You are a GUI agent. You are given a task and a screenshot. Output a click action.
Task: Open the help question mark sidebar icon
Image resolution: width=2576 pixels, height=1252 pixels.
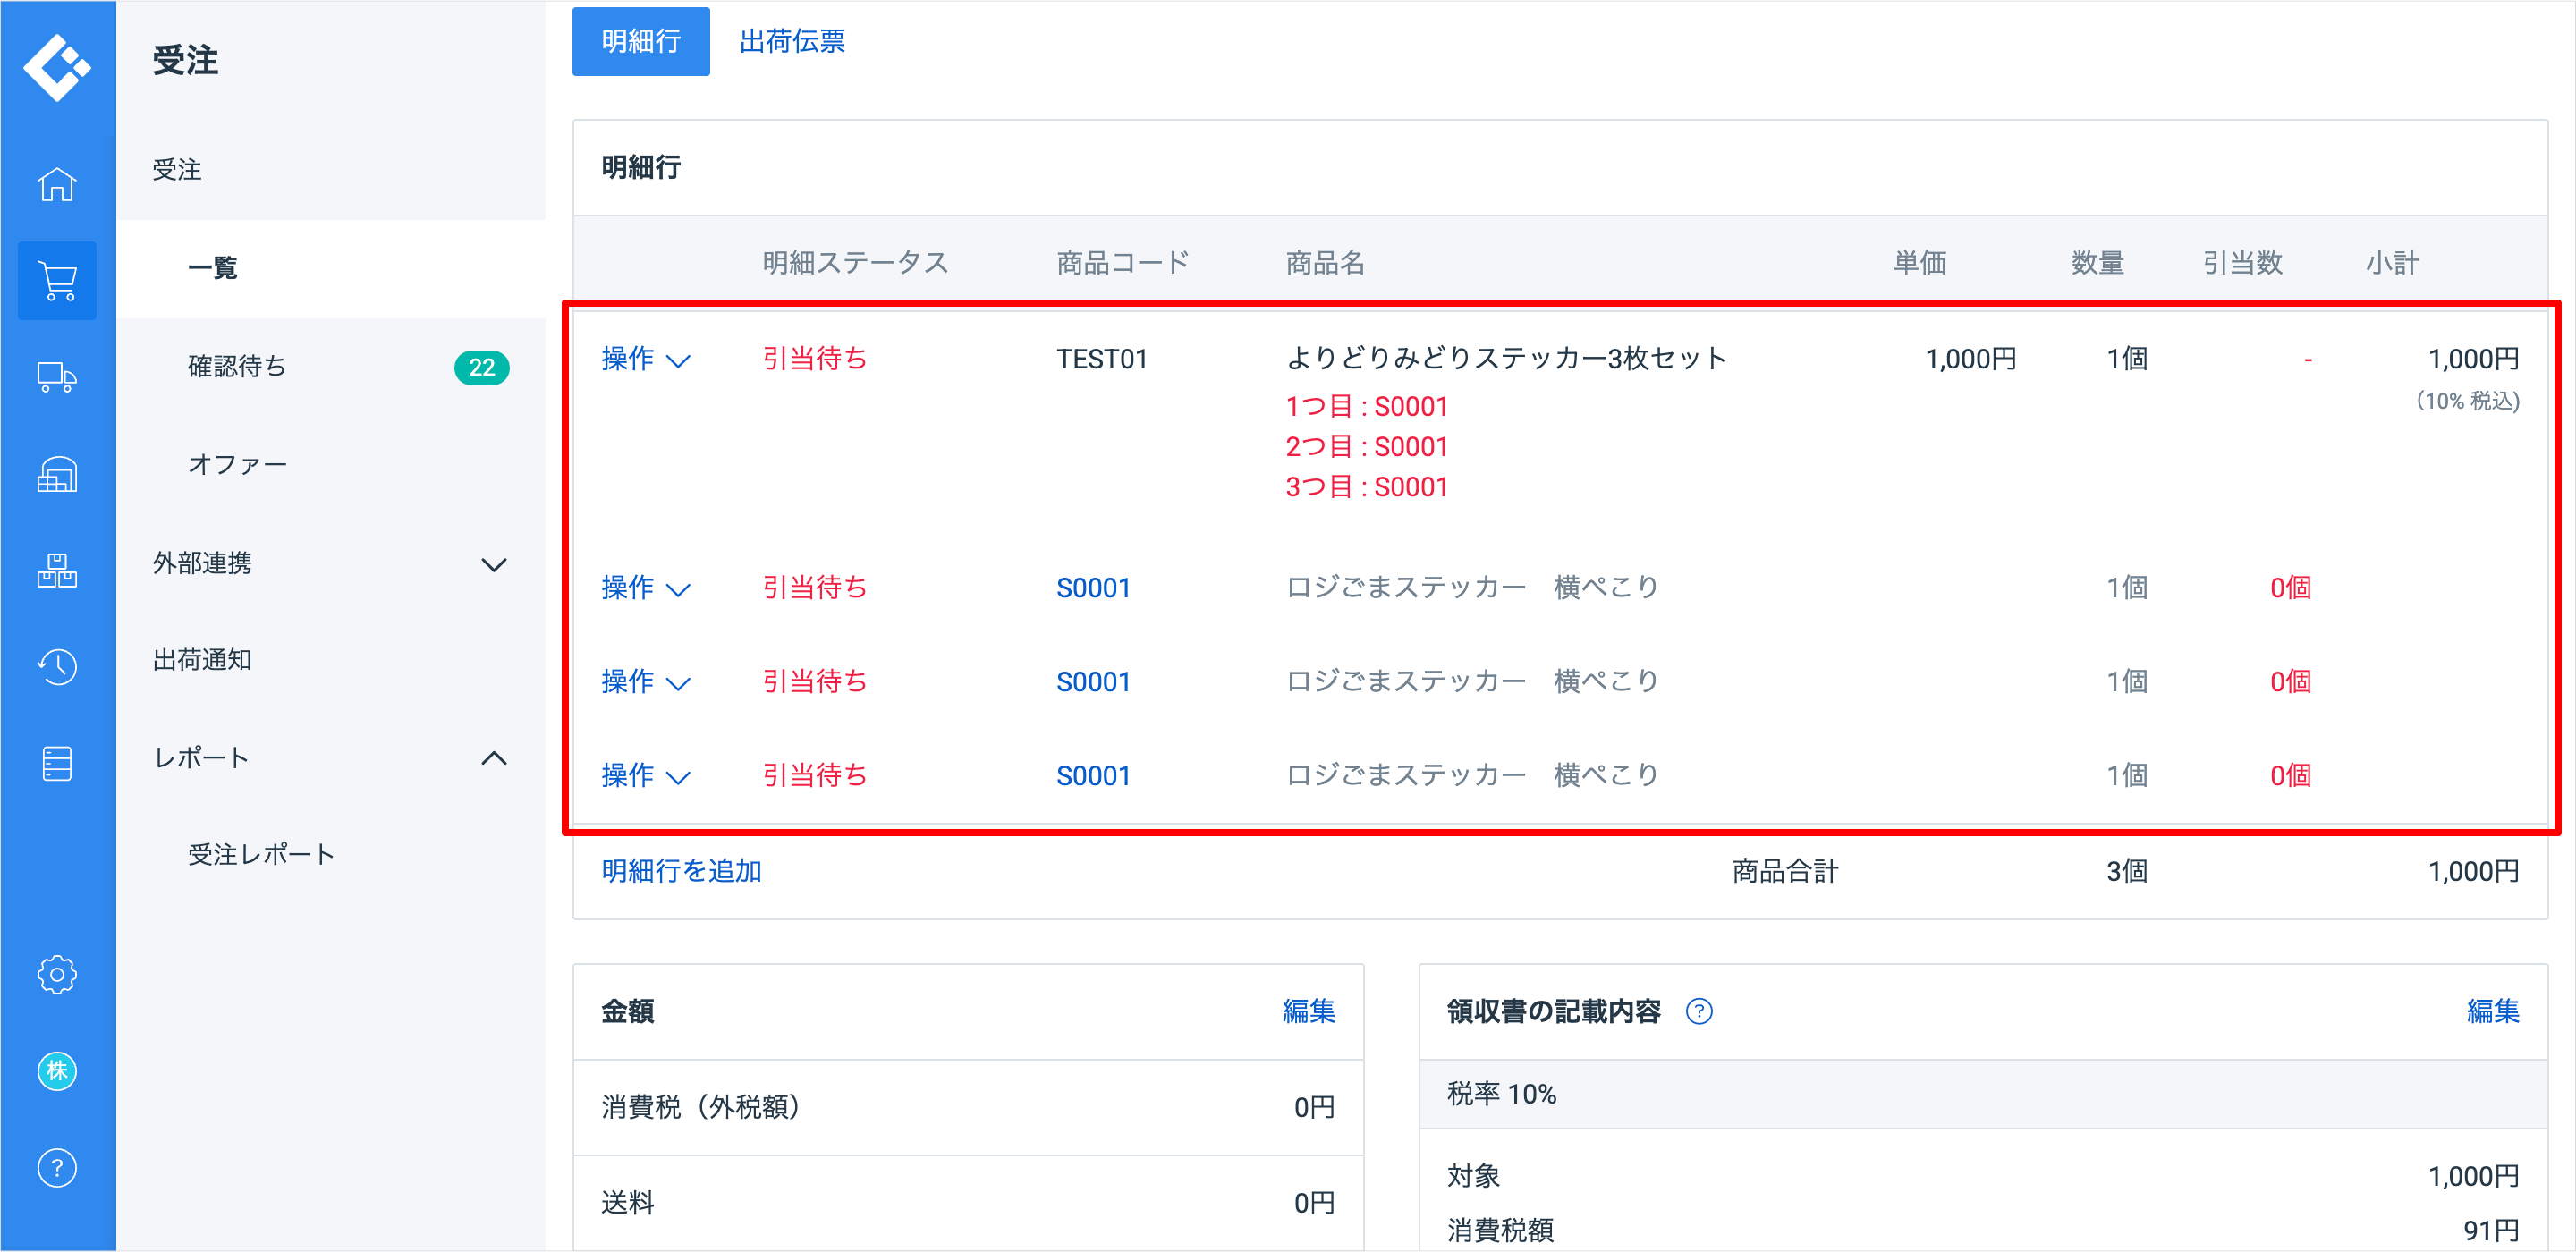point(57,1168)
